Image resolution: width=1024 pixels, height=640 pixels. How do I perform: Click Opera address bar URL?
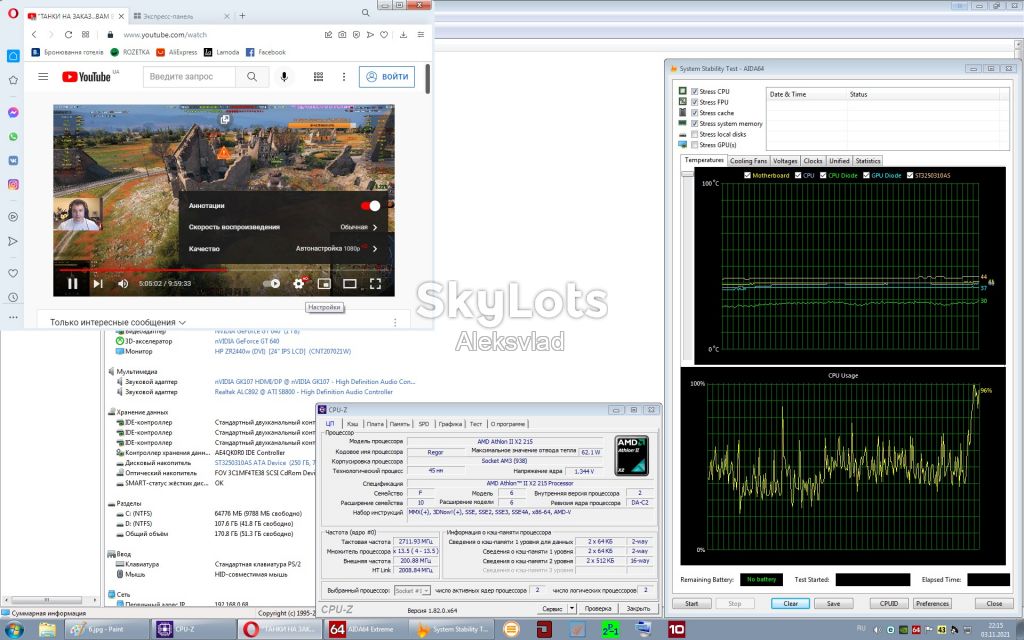[165, 35]
